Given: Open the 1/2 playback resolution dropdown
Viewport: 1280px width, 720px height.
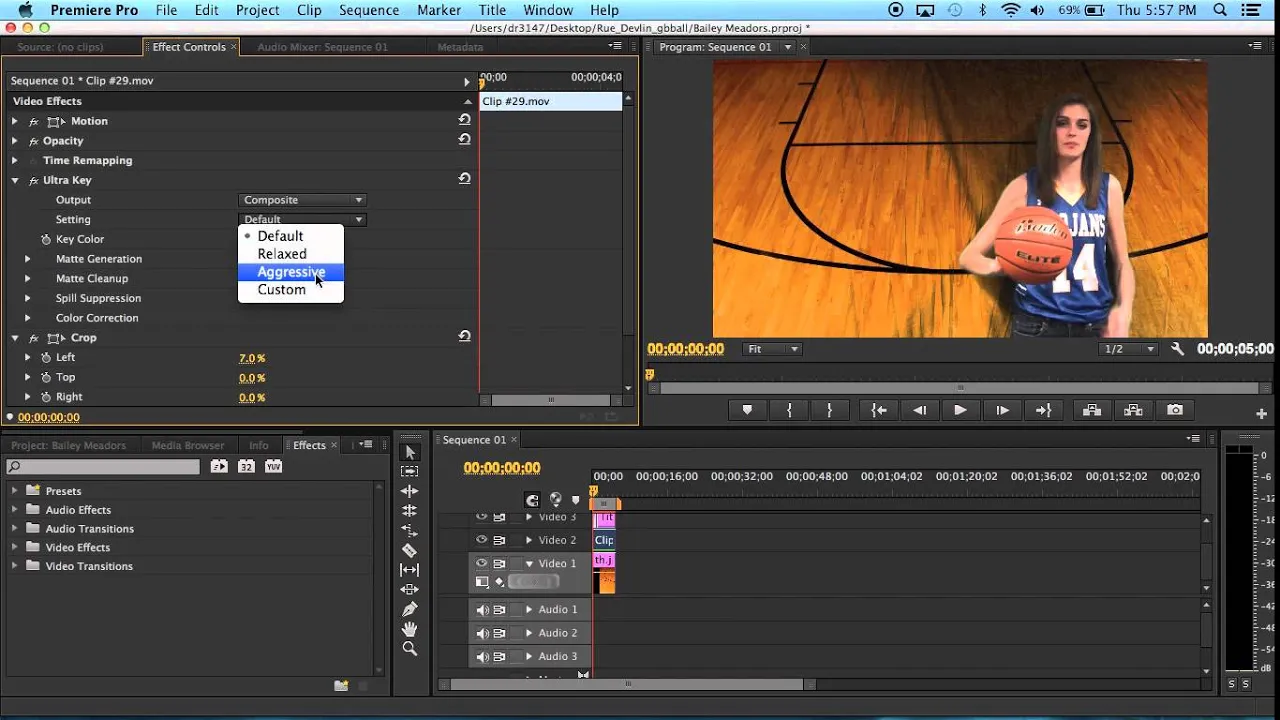Looking at the screenshot, I should click(1129, 349).
